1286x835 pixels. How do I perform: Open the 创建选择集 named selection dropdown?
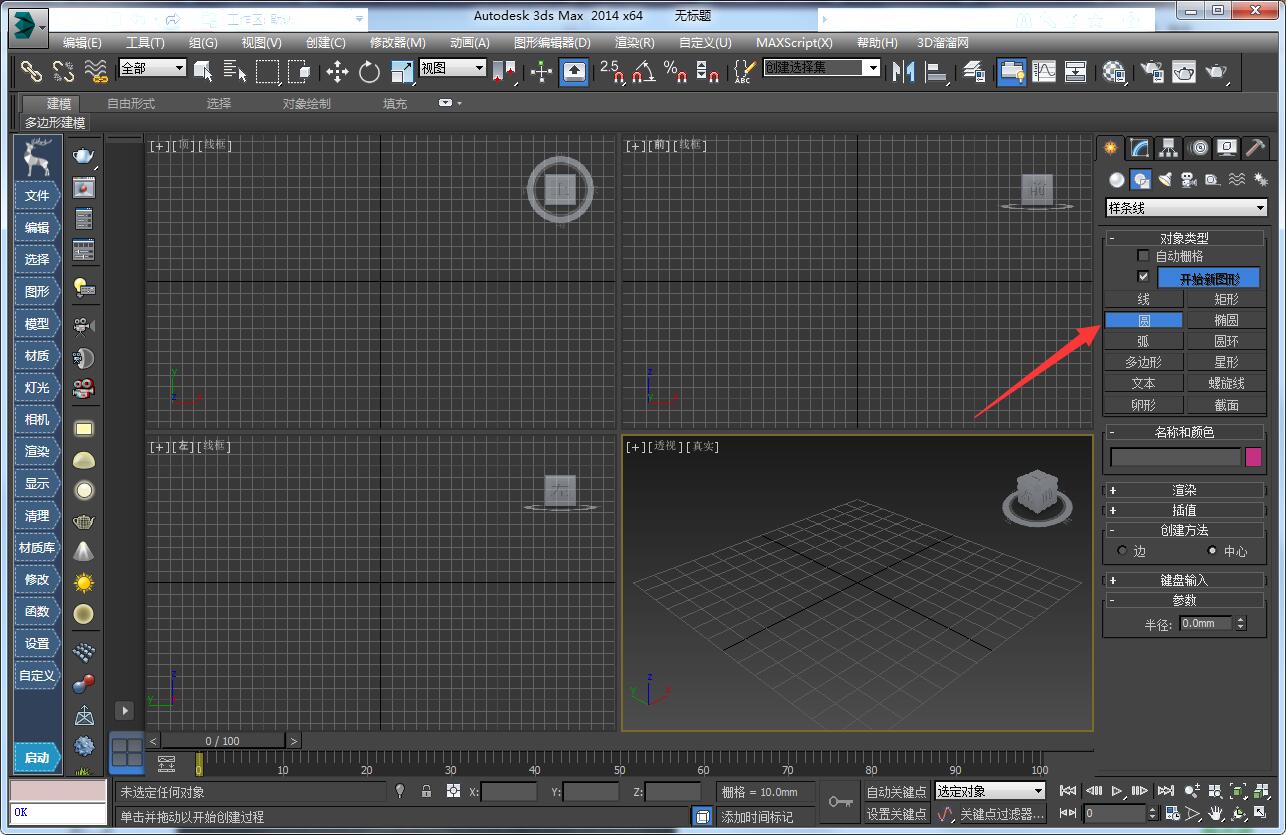822,68
